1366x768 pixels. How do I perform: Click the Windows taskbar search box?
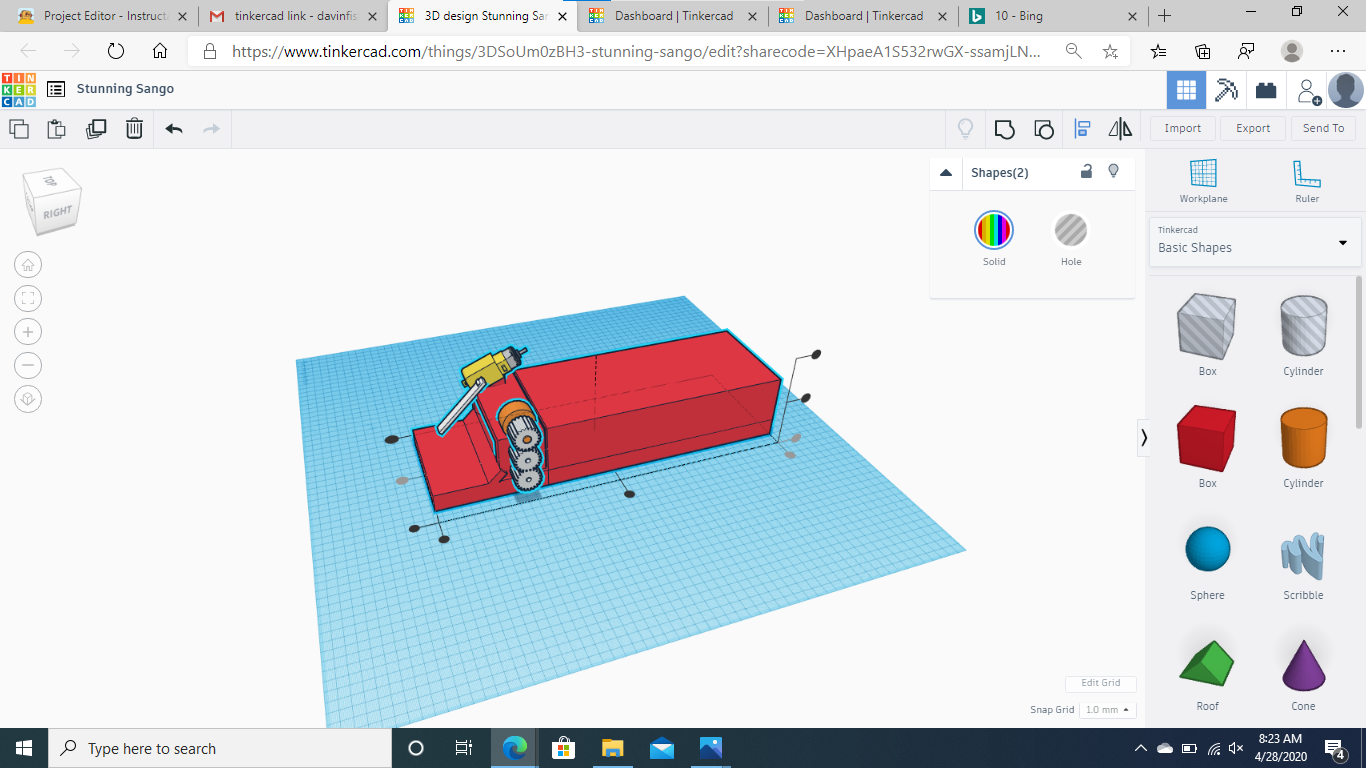click(219, 748)
